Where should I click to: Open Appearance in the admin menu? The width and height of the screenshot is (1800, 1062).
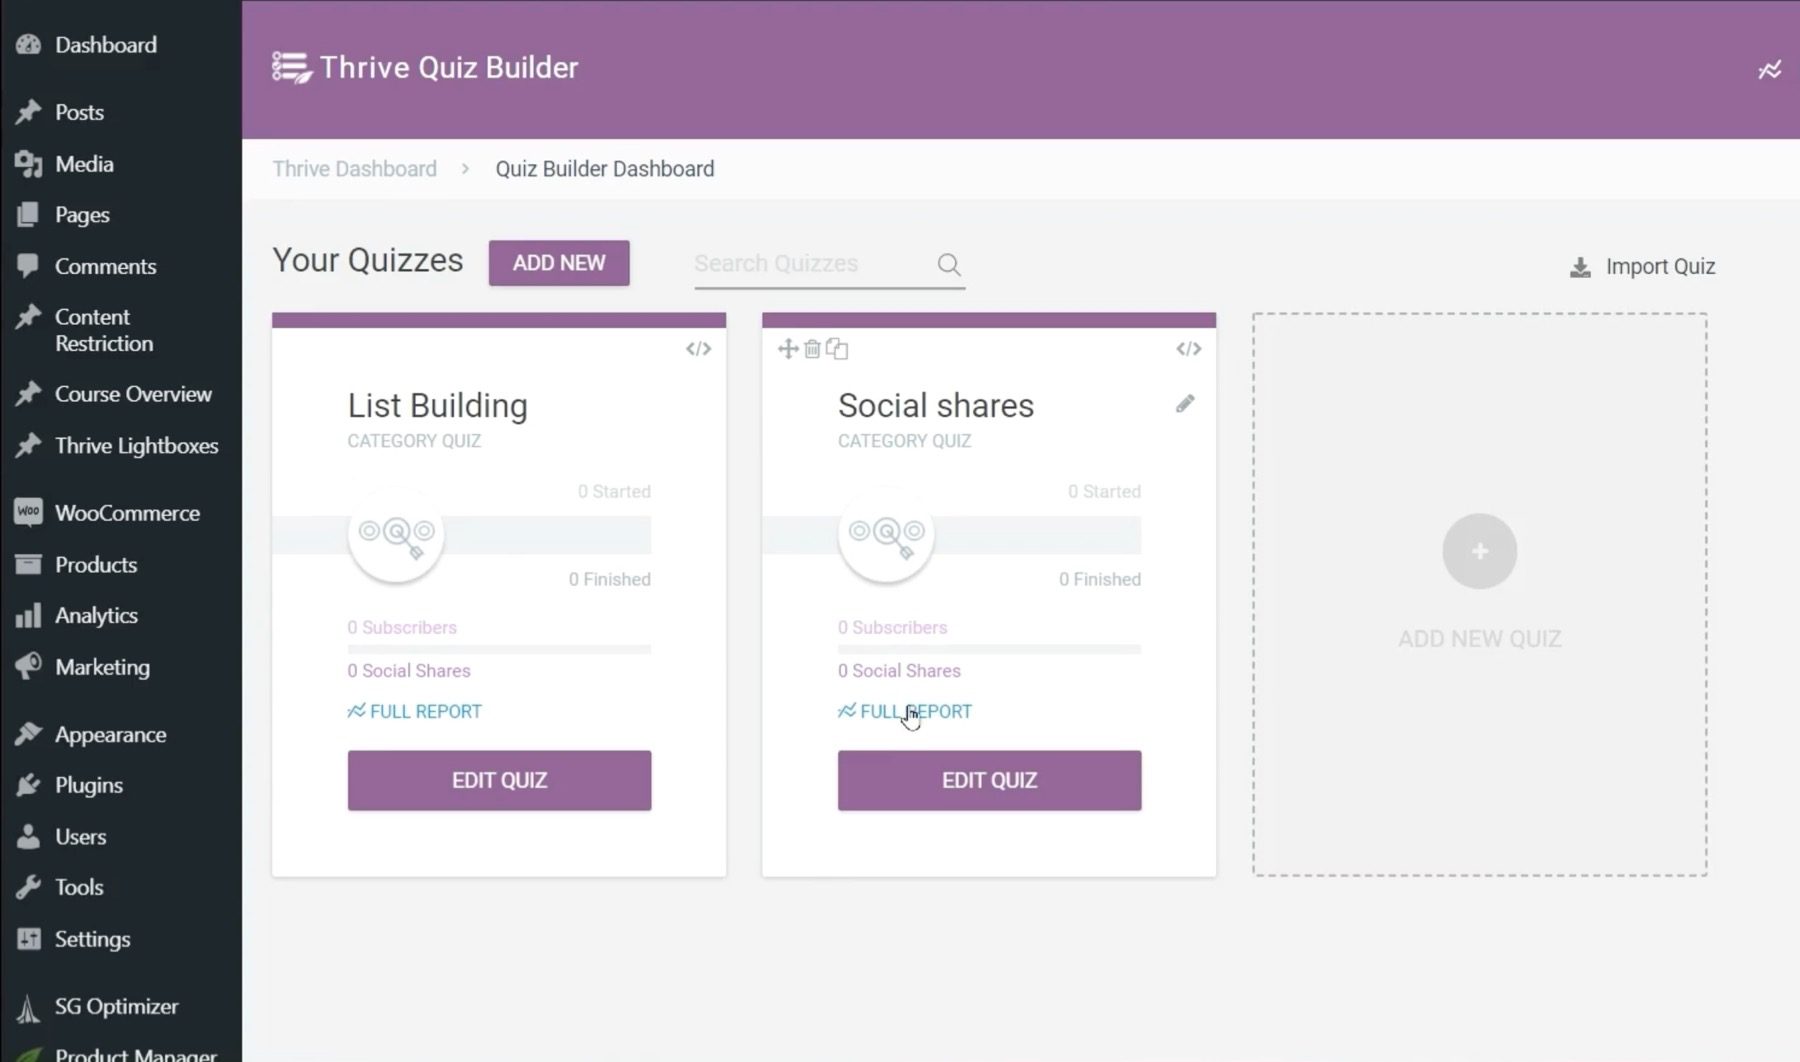[x=110, y=734]
